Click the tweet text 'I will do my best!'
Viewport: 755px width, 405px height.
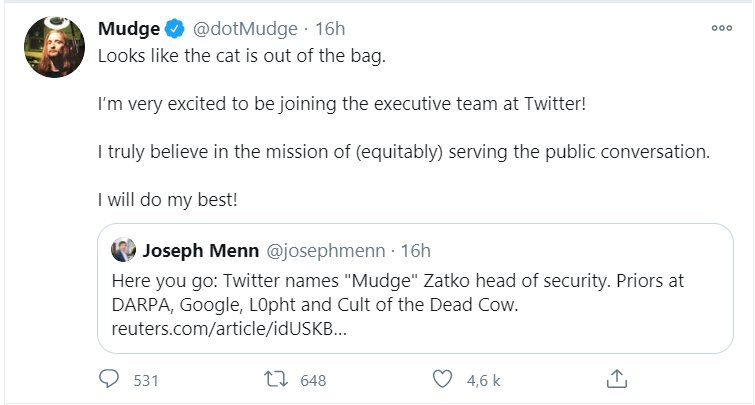[x=167, y=199]
